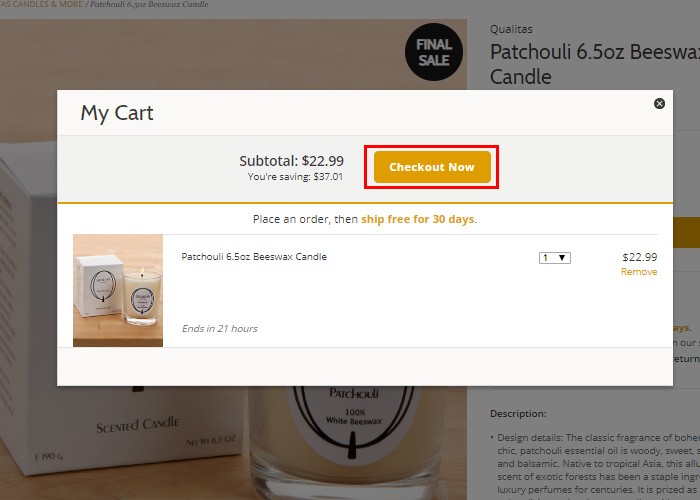Click the Patchouli Beeswax Candle cart item name

(x=254, y=257)
